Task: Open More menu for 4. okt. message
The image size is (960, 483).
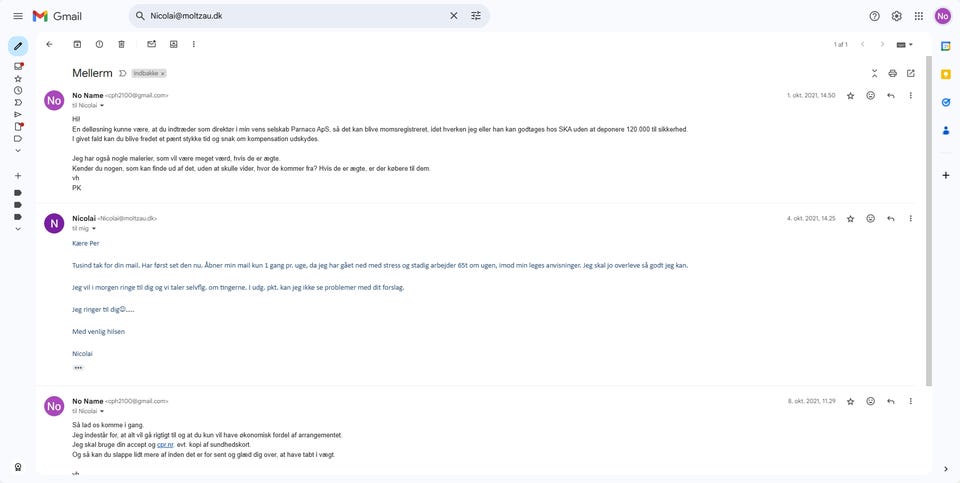Action: pos(910,219)
